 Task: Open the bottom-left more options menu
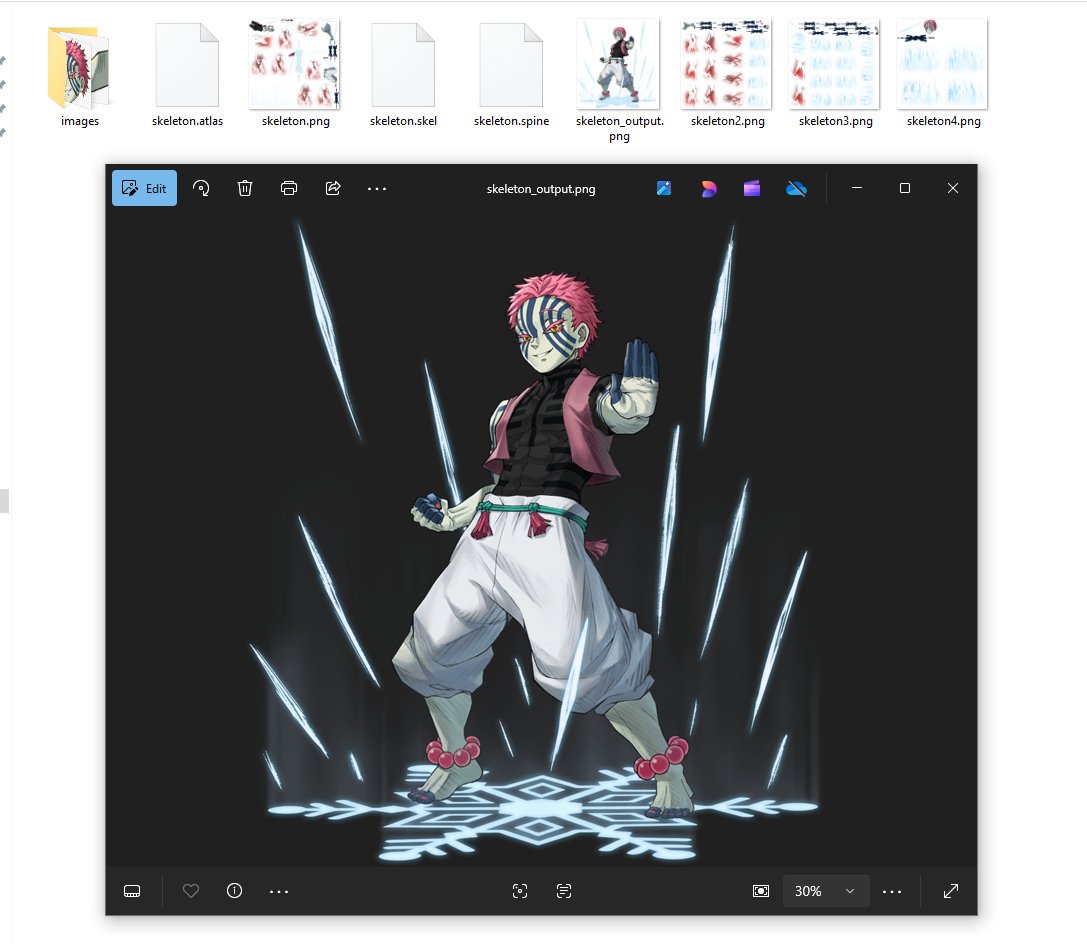[279, 891]
